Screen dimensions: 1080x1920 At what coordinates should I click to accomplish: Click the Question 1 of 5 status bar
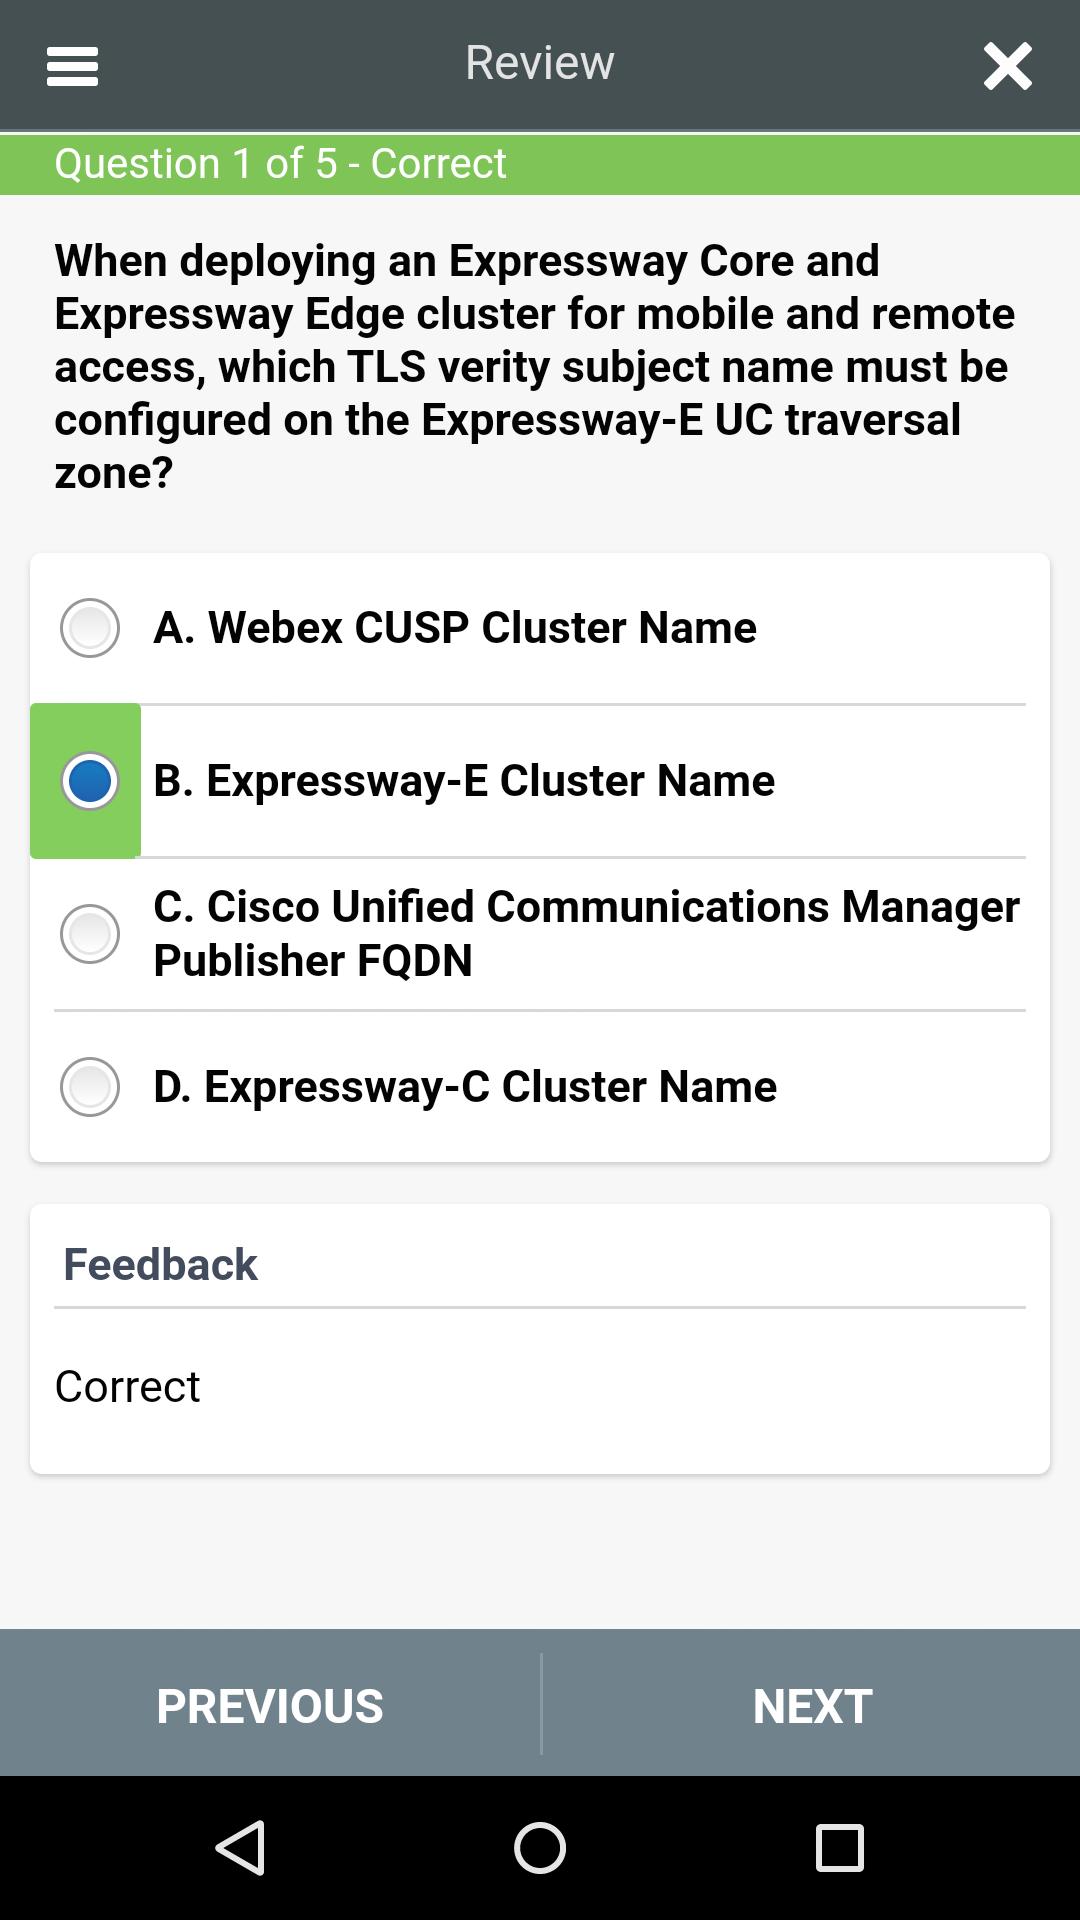(x=540, y=164)
